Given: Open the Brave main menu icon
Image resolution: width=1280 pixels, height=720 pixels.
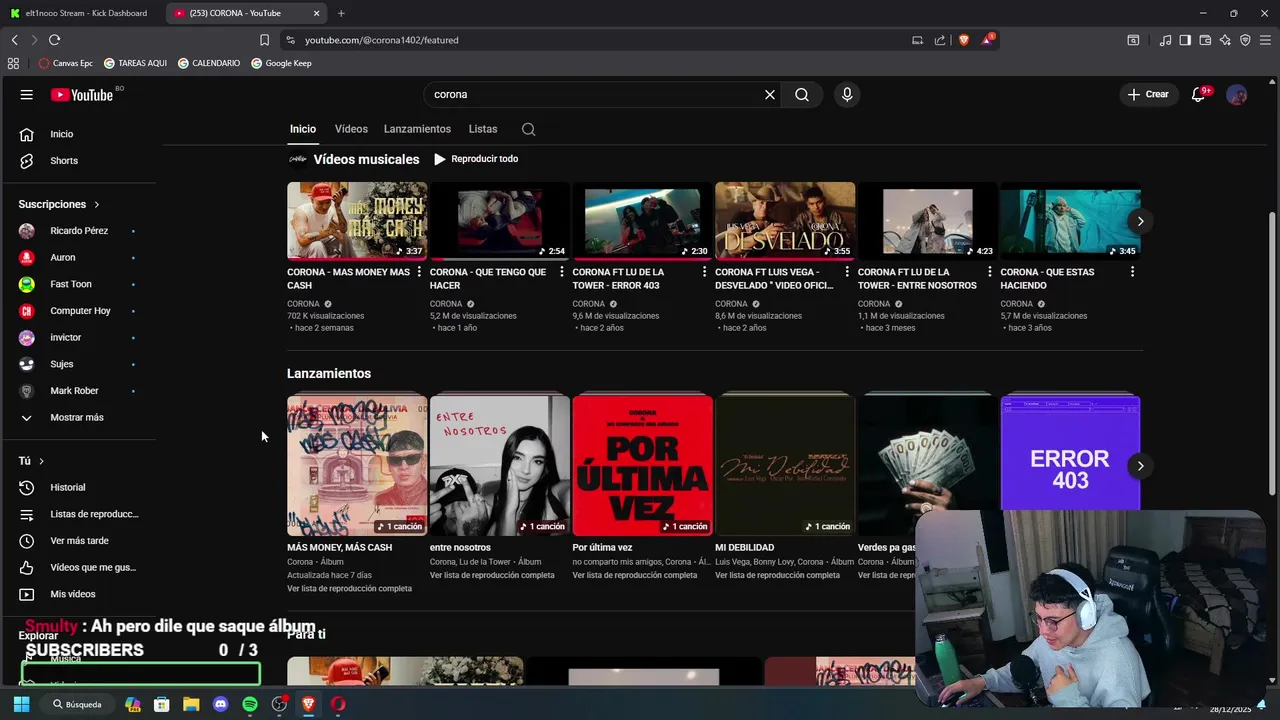Looking at the screenshot, I should 1265,40.
